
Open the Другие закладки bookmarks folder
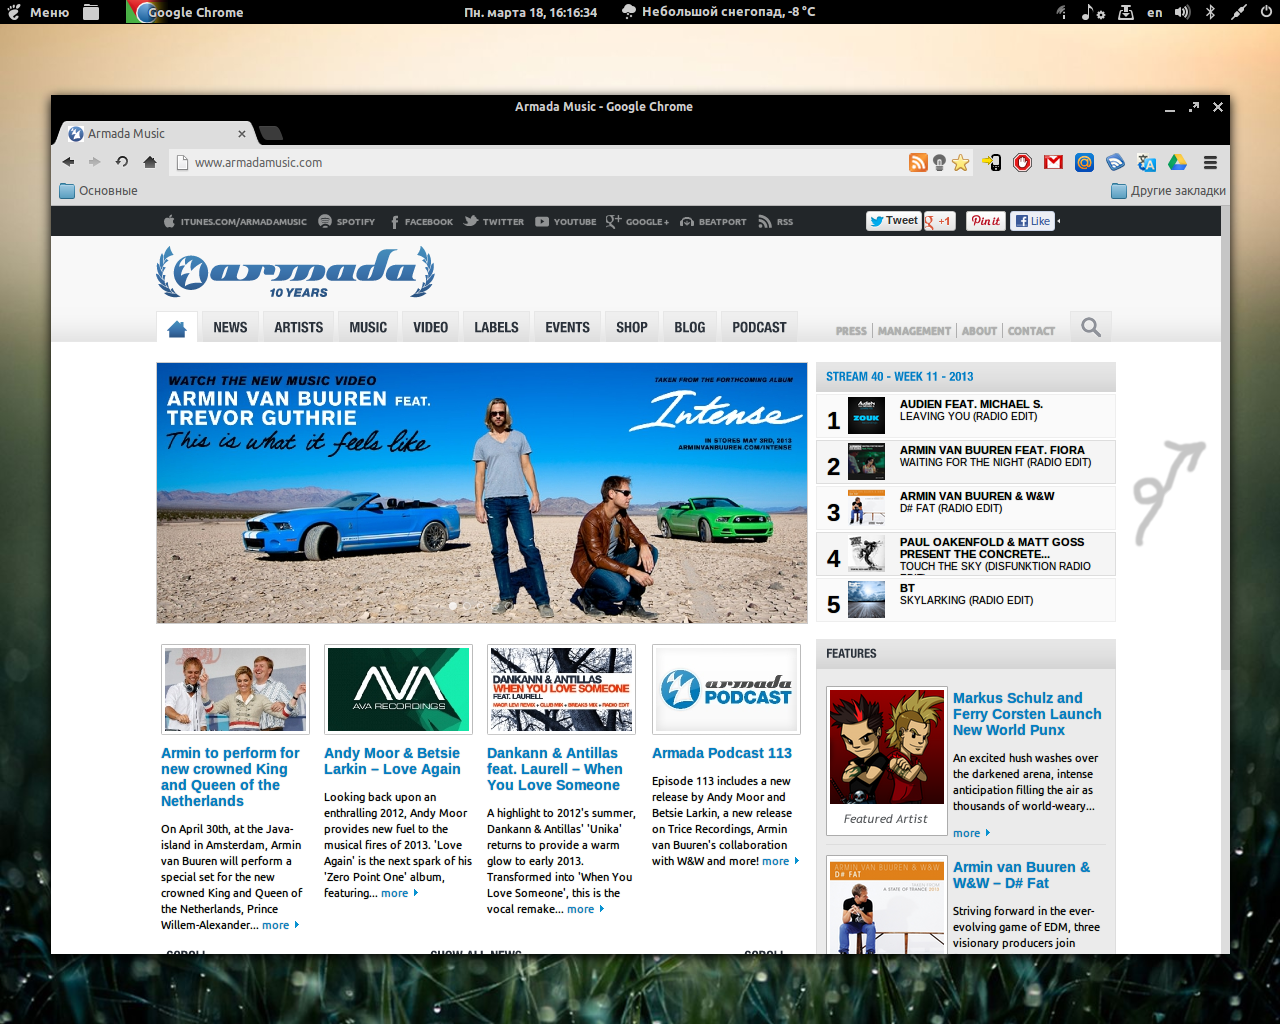click(1168, 191)
